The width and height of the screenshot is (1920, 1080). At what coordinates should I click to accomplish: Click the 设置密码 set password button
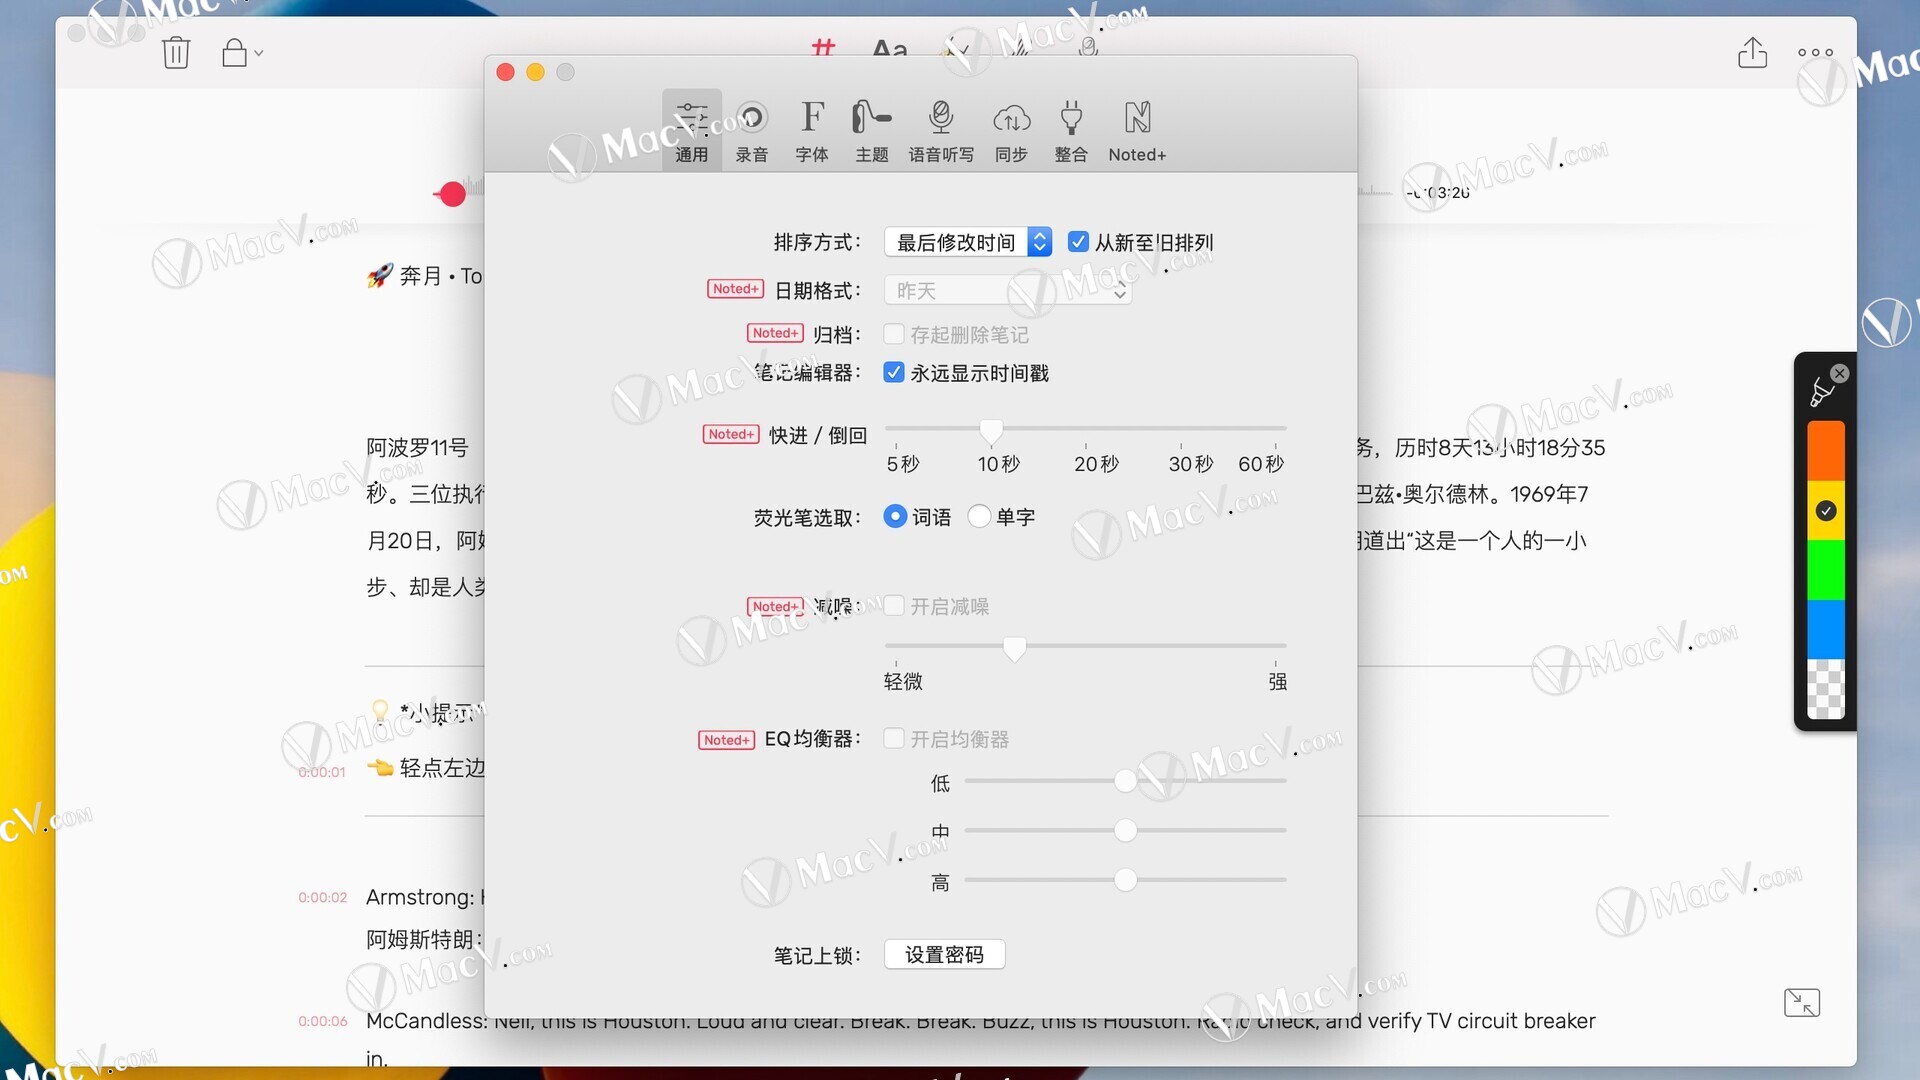click(944, 954)
